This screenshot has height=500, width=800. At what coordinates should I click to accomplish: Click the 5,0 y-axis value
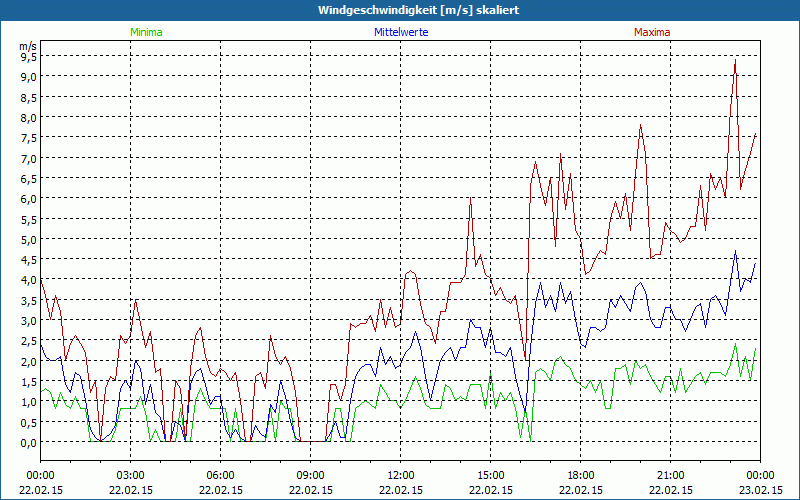28,240
